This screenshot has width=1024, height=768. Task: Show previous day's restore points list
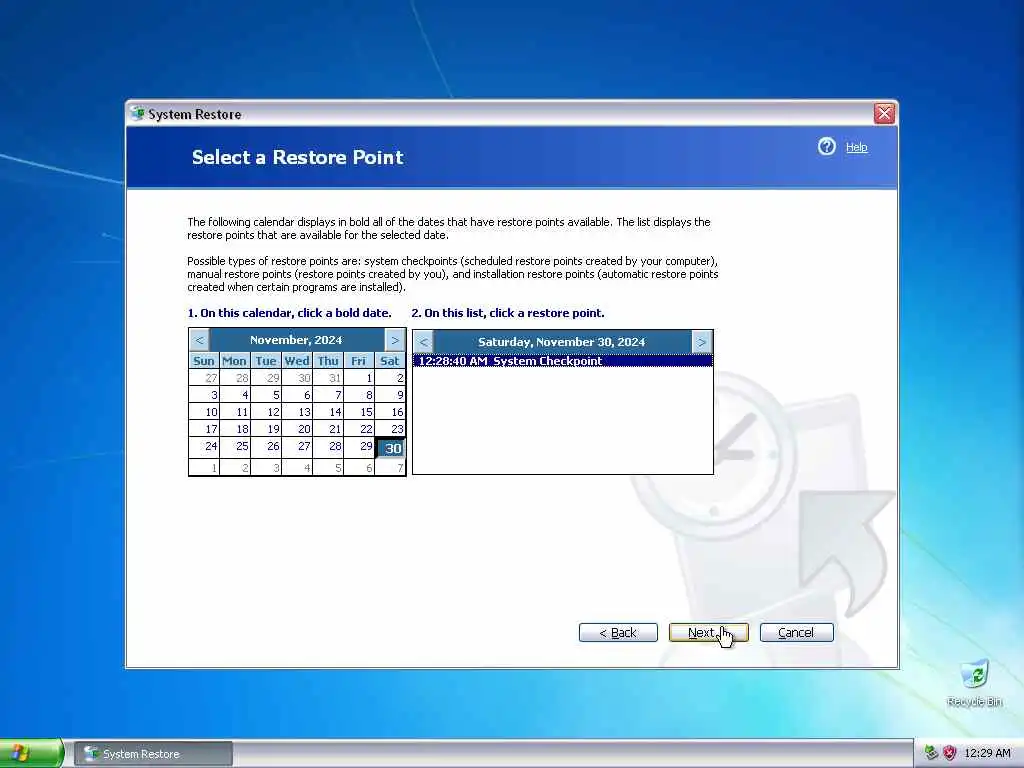(x=423, y=342)
